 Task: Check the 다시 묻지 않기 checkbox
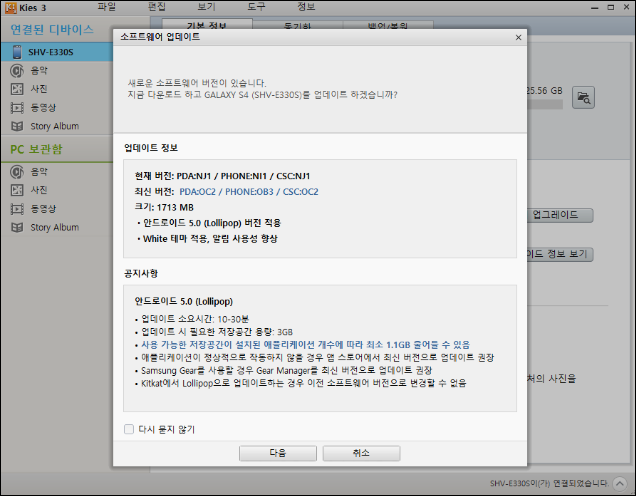click(x=129, y=429)
